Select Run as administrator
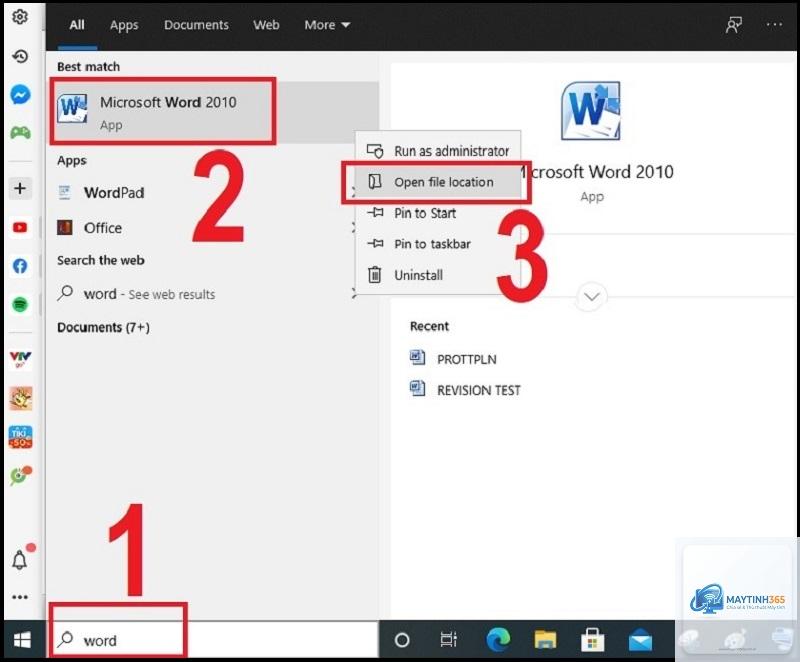The width and height of the screenshot is (800, 662). (438, 151)
